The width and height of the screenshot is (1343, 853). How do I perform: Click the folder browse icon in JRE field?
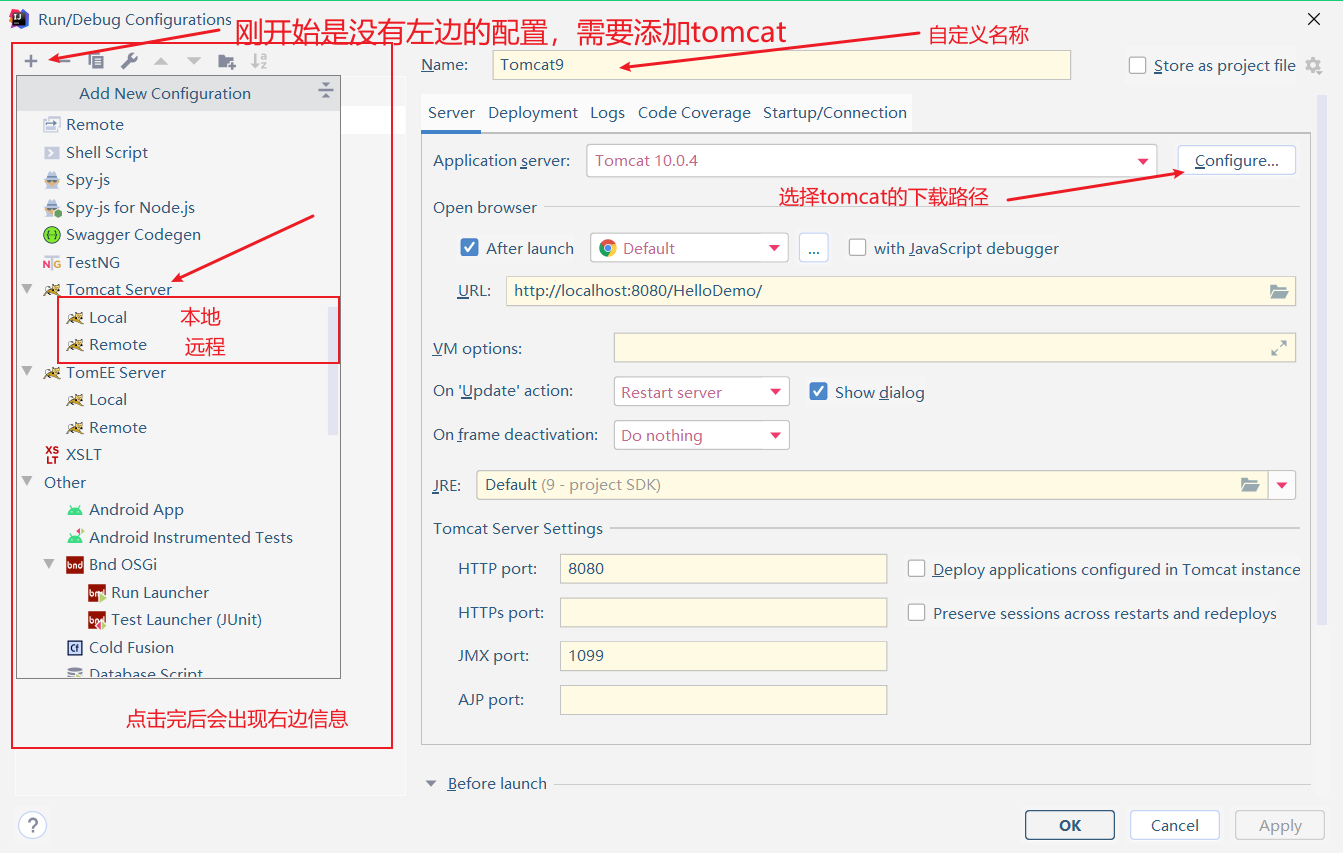(x=1250, y=485)
